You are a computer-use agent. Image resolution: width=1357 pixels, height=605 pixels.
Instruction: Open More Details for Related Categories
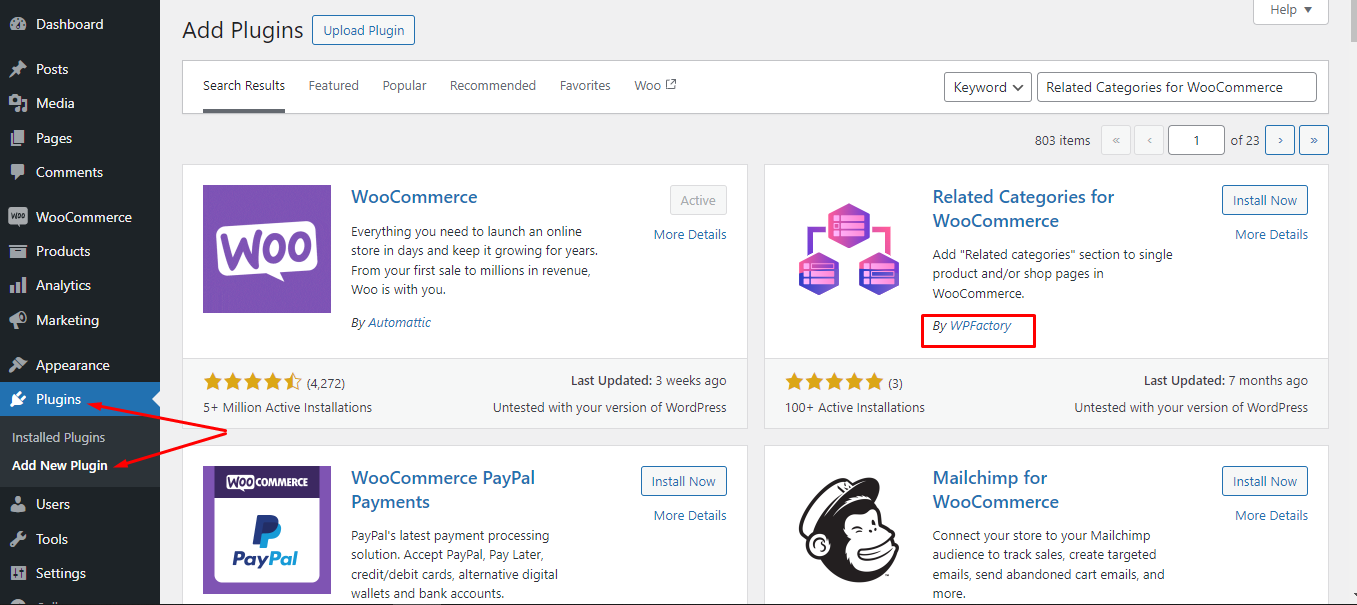[x=1271, y=234]
